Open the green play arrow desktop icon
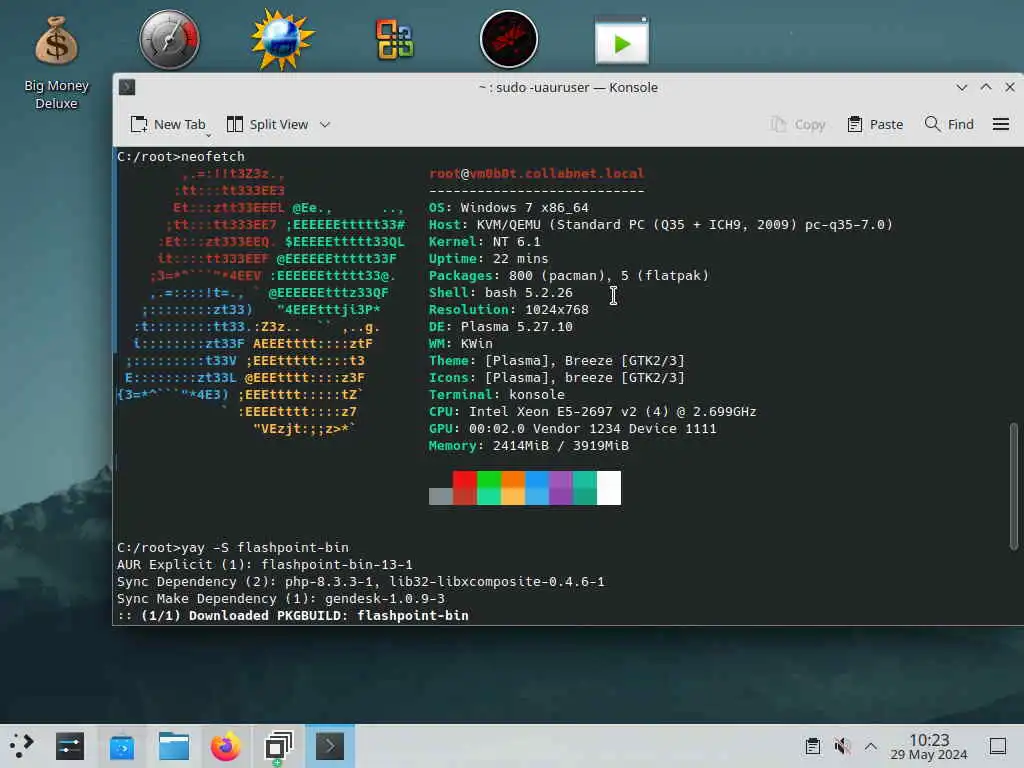Screen dimensions: 1024x768 point(622,41)
